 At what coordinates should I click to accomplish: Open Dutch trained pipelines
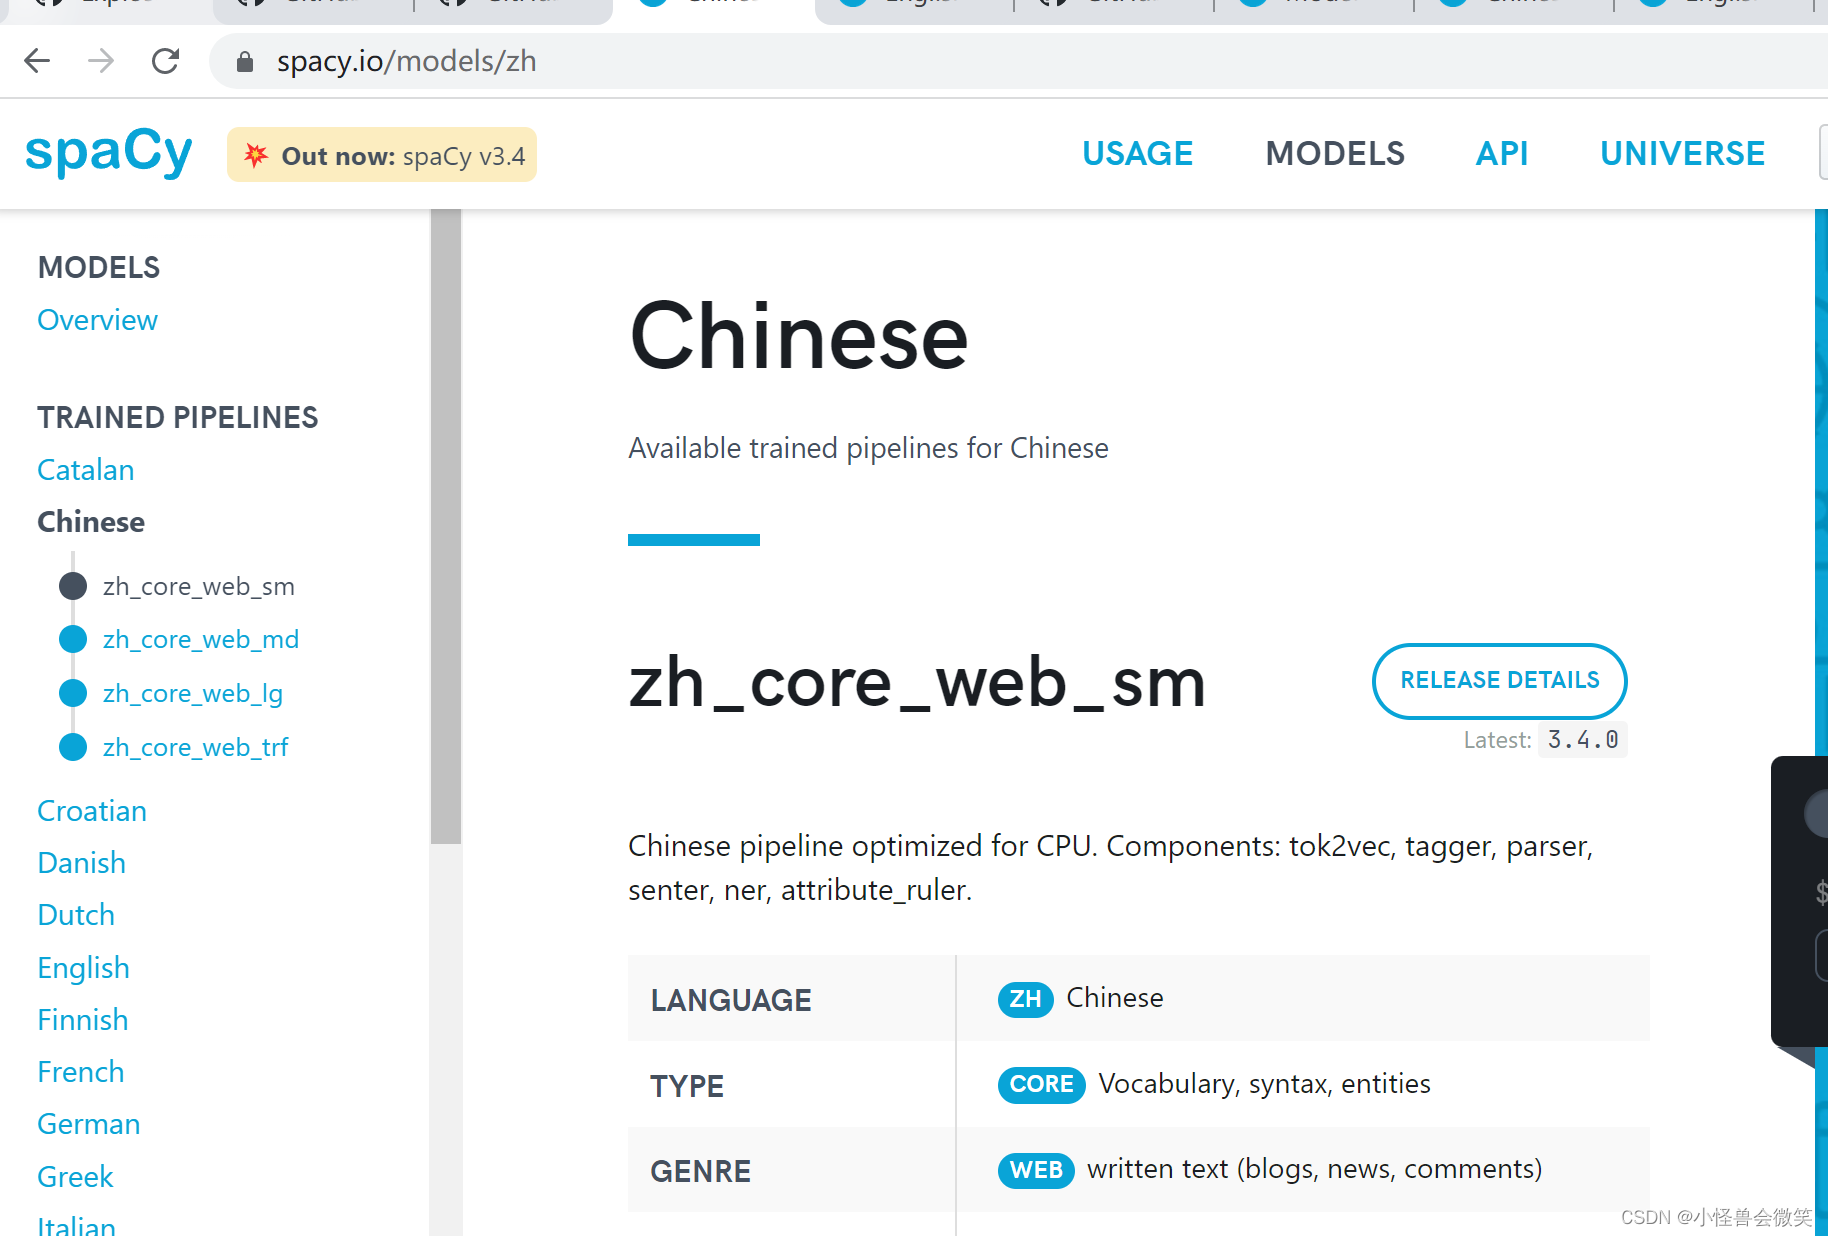coord(76,915)
